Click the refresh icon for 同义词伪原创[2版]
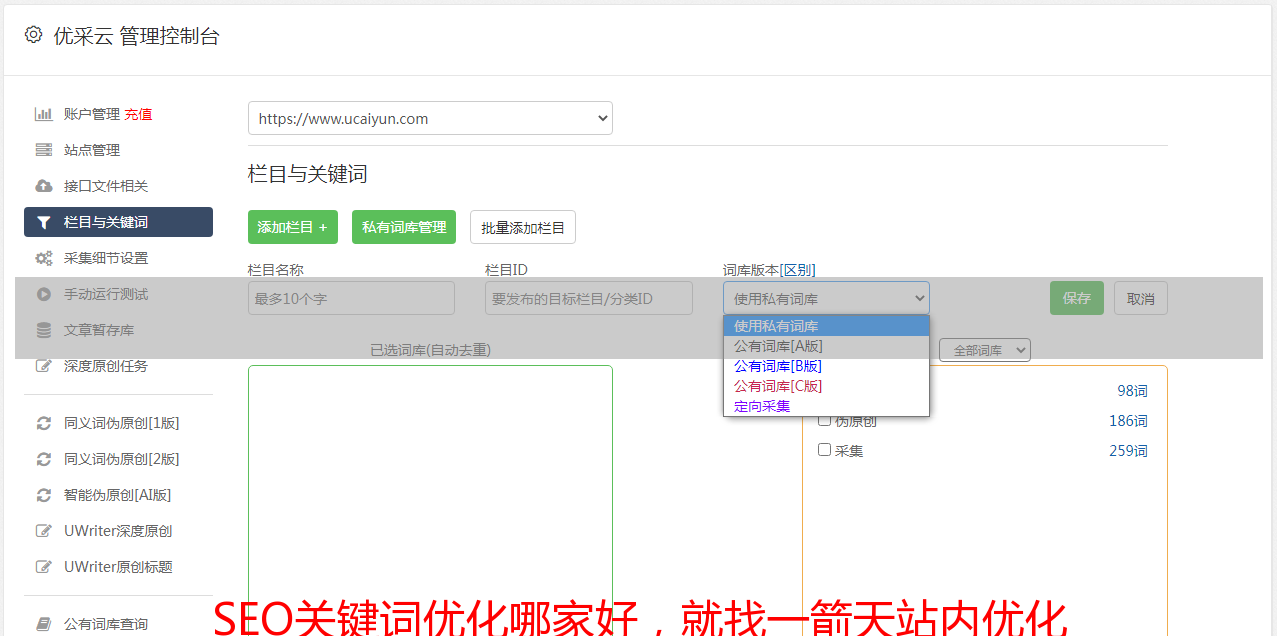The image size is (1277, 636). pyautogui.click(x=44, y=459)
